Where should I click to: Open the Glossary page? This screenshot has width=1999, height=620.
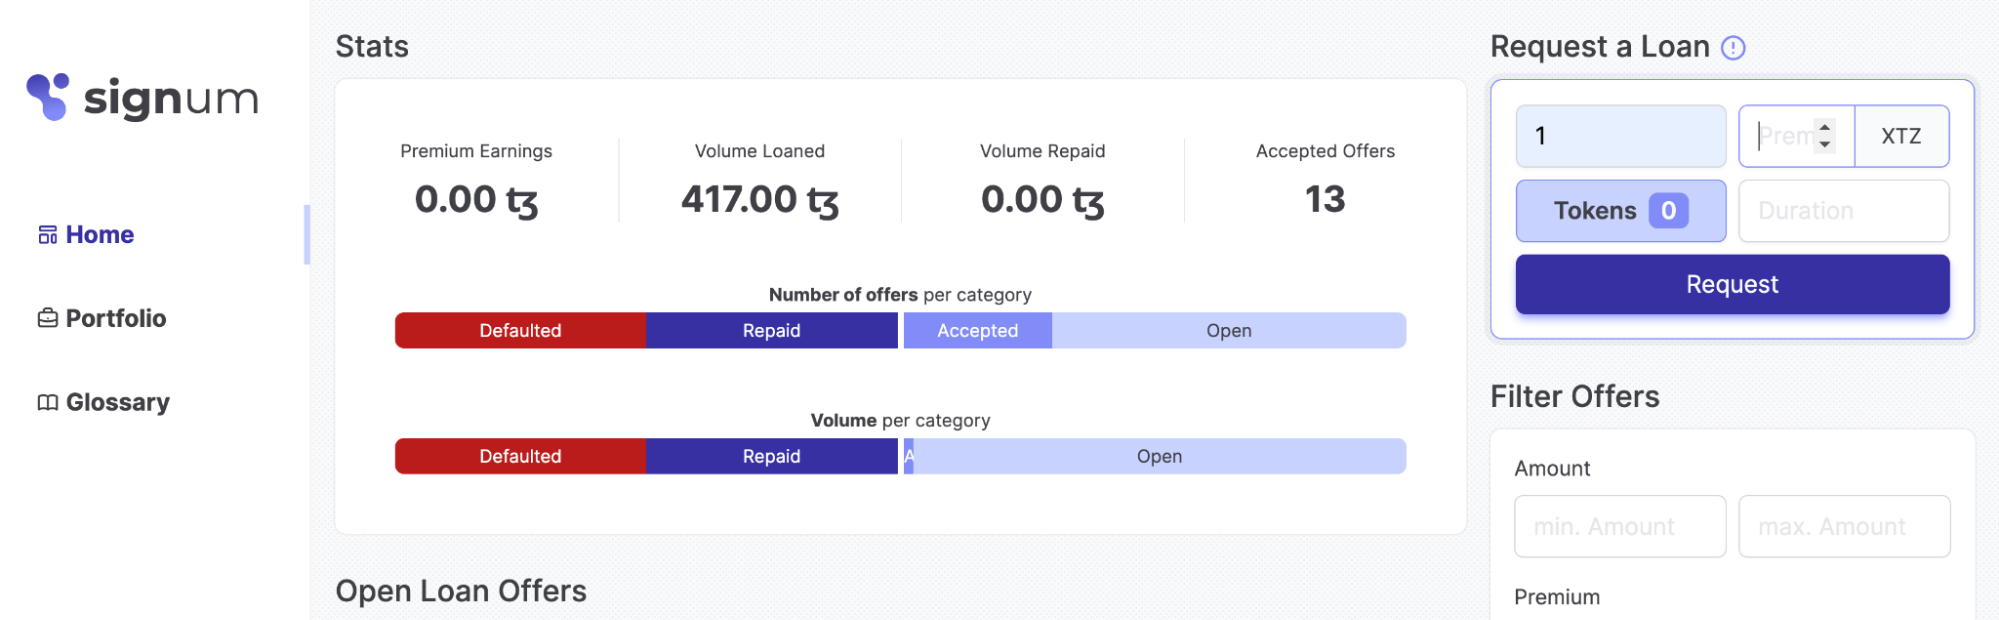[x=117, y=402]
